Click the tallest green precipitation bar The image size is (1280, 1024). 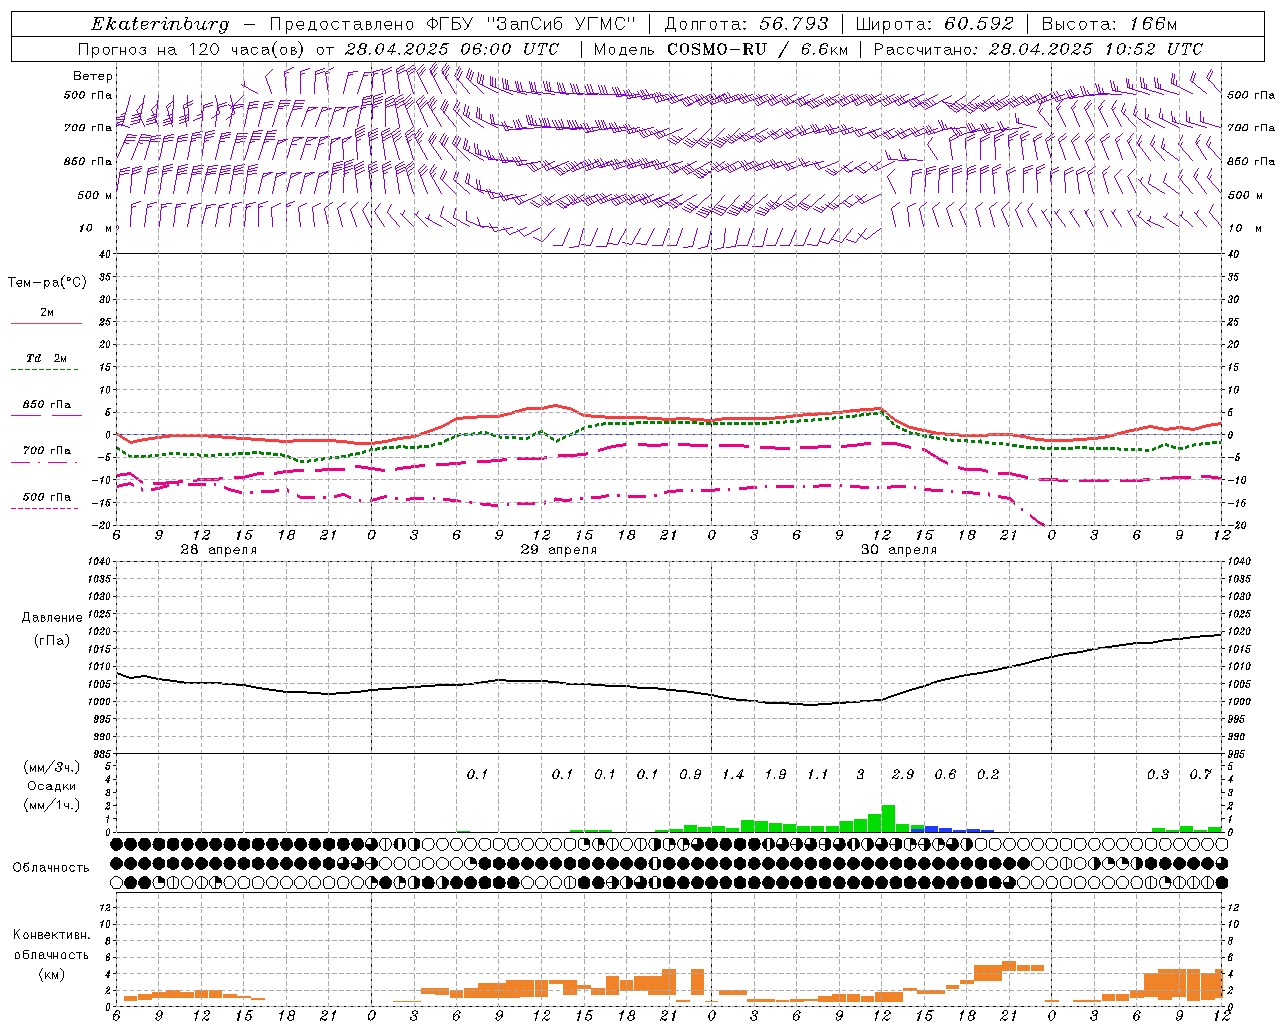point(888,819)
